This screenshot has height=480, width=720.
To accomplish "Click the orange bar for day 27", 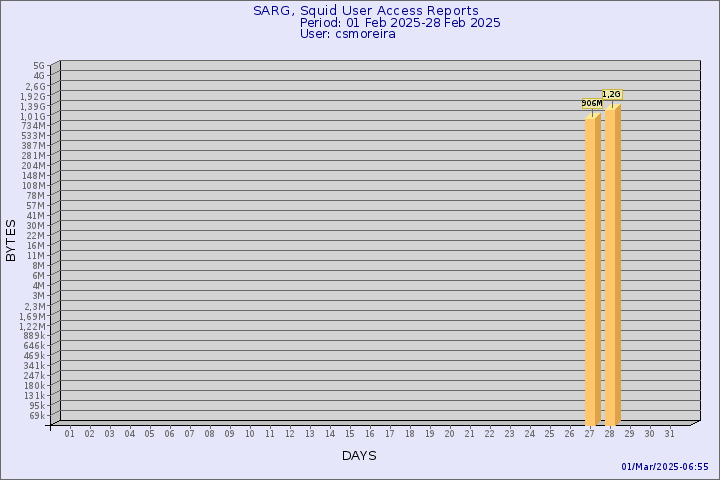I will point(592,270).
